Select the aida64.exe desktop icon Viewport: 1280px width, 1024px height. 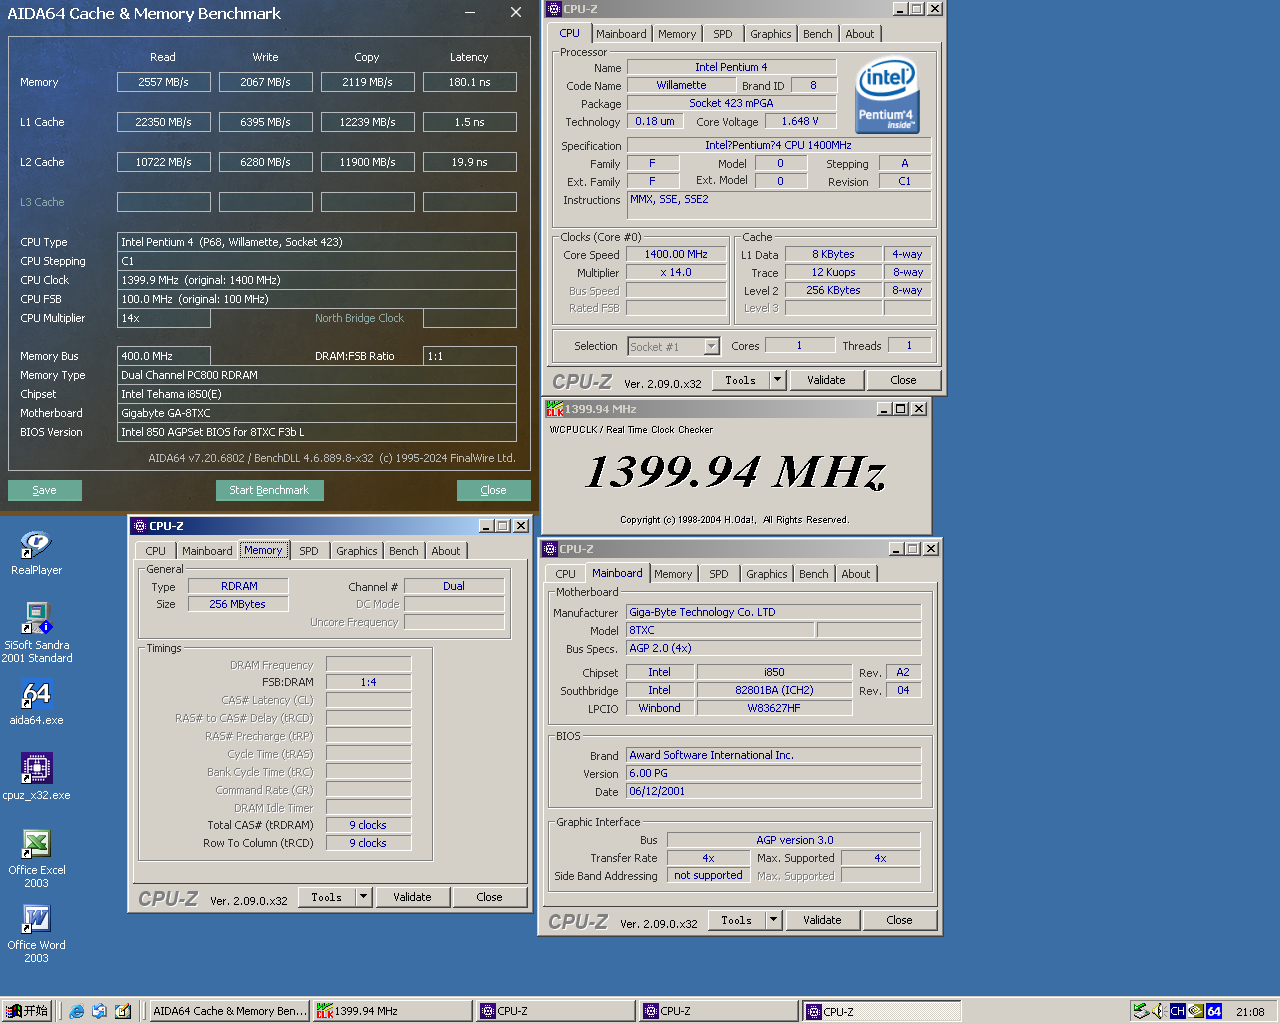[36, 702]
